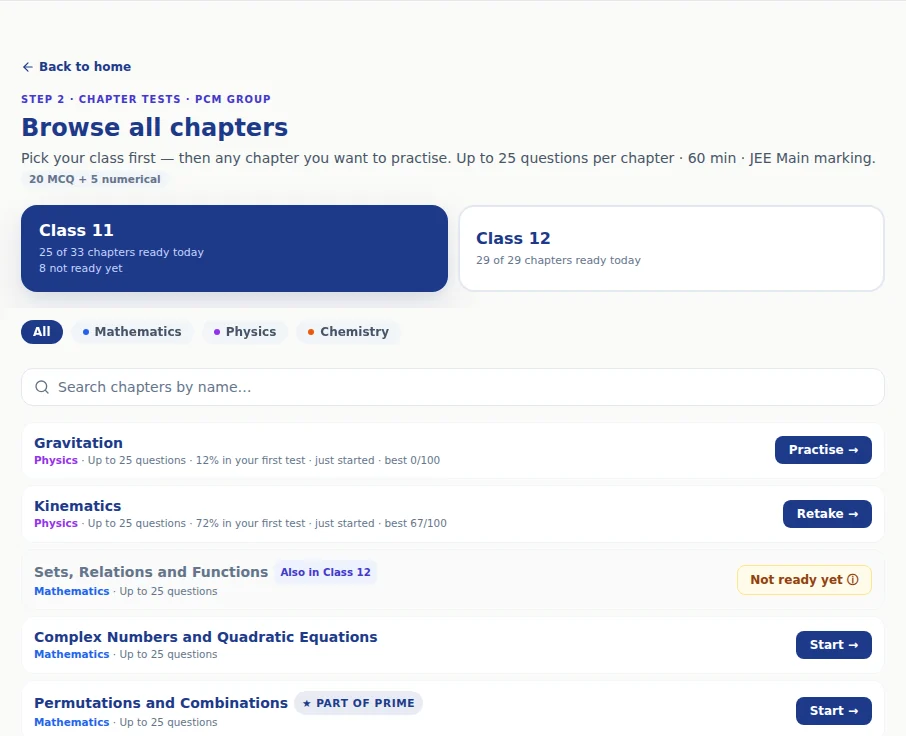Click Sets, Relations and Functions title
The width and height of the screenshot is (906, 736).
(x=151, y=572)
